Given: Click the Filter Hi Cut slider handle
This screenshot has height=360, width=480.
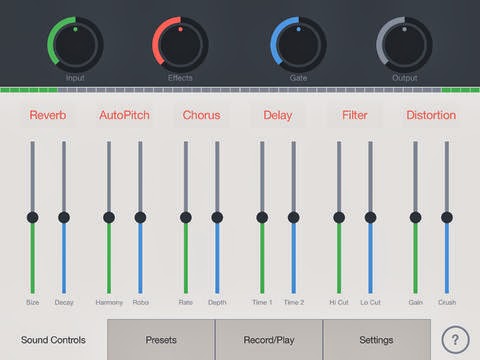Looking at the screenshot, I should pos(339,217).
